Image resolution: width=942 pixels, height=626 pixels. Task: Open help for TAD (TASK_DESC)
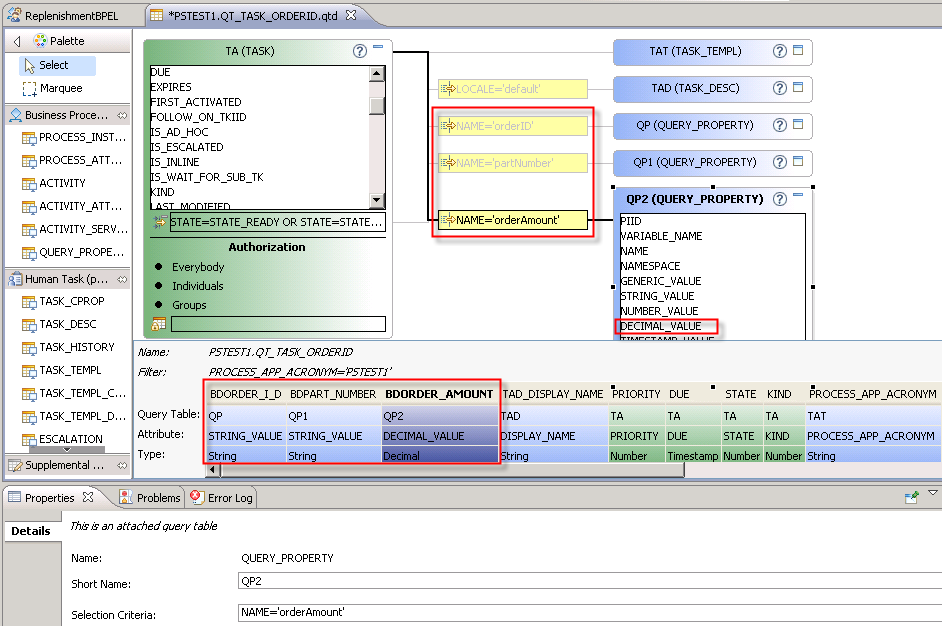[x=779, y=88]
